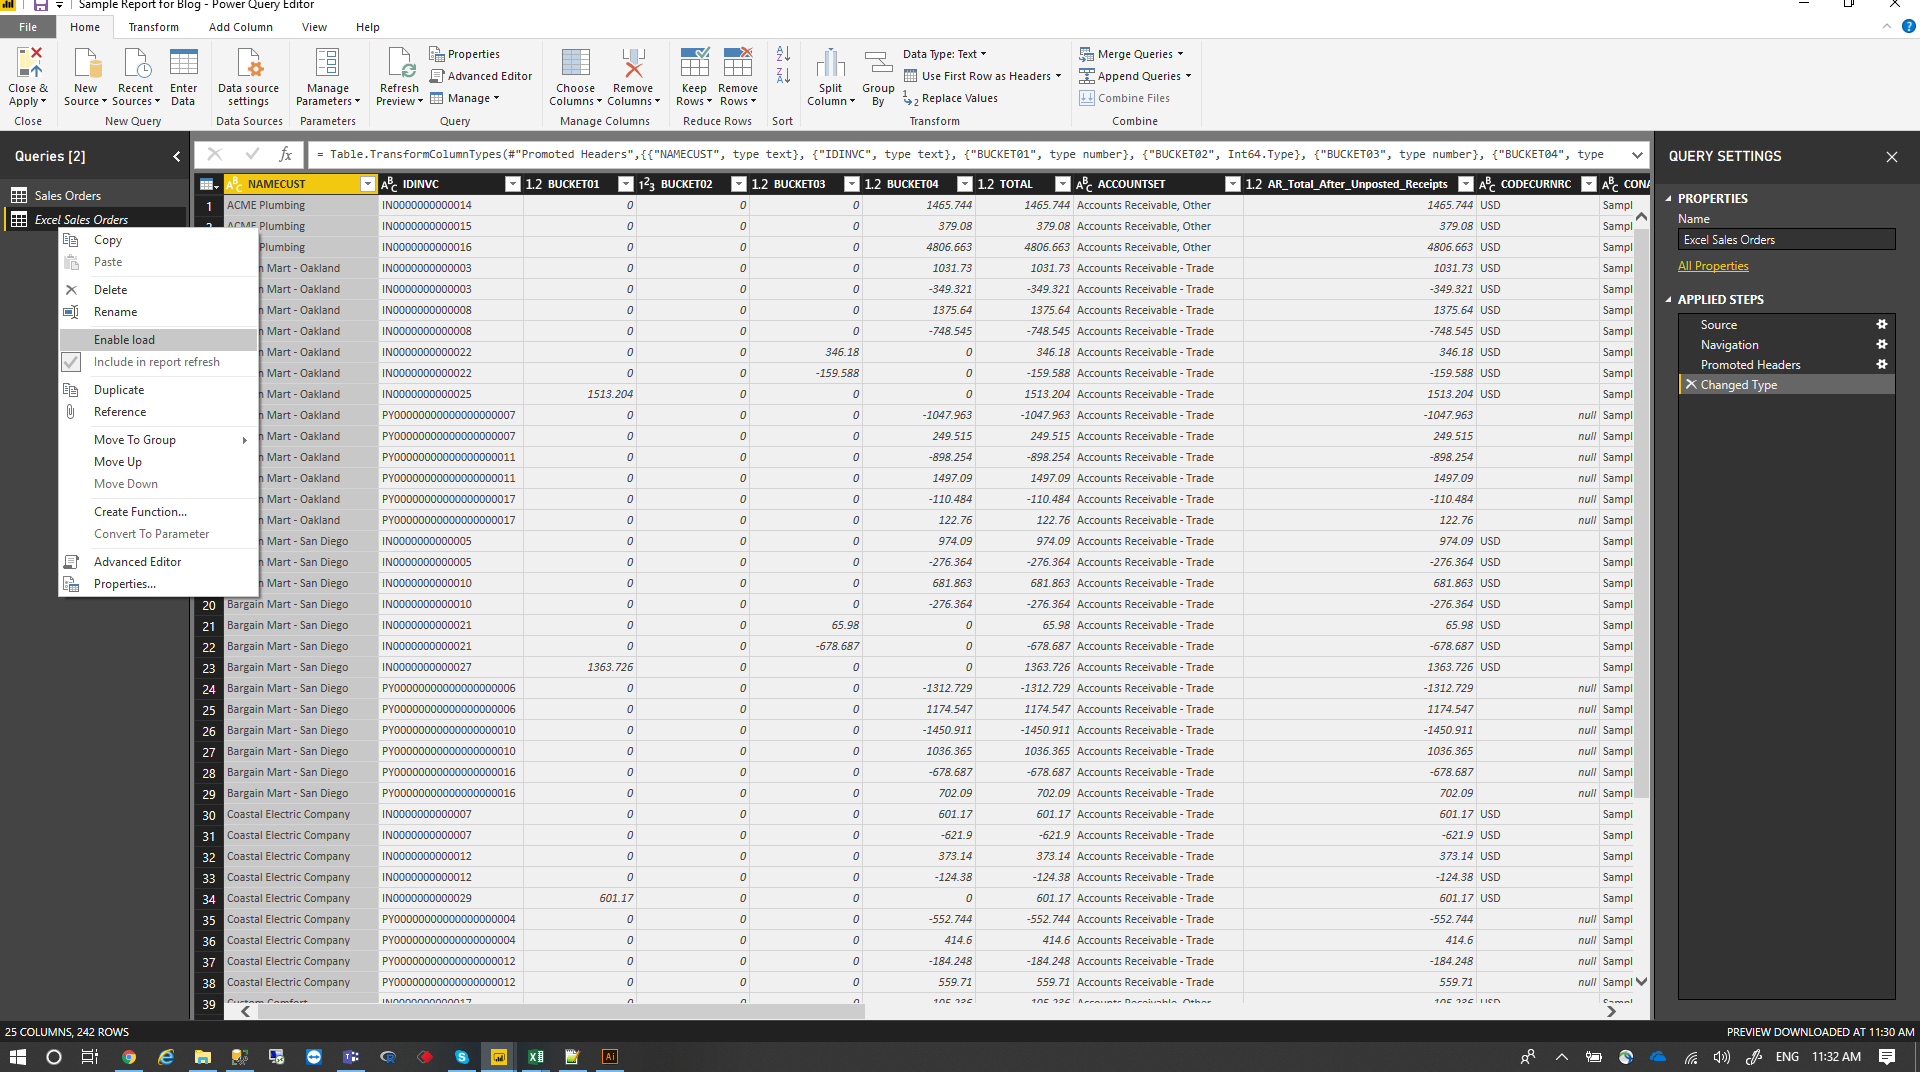Click the help question mark icon
1920x1072 pixels.
pyautogui.click(x=1908, y=27)
